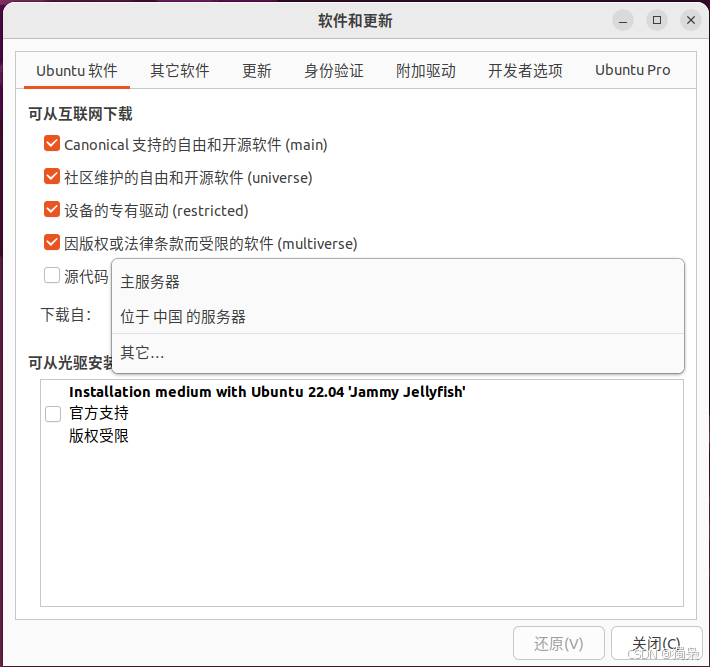Screen dimensions: 710x667
Task: Open the Ubuntu Pro tab
Action: coord(633,70)
